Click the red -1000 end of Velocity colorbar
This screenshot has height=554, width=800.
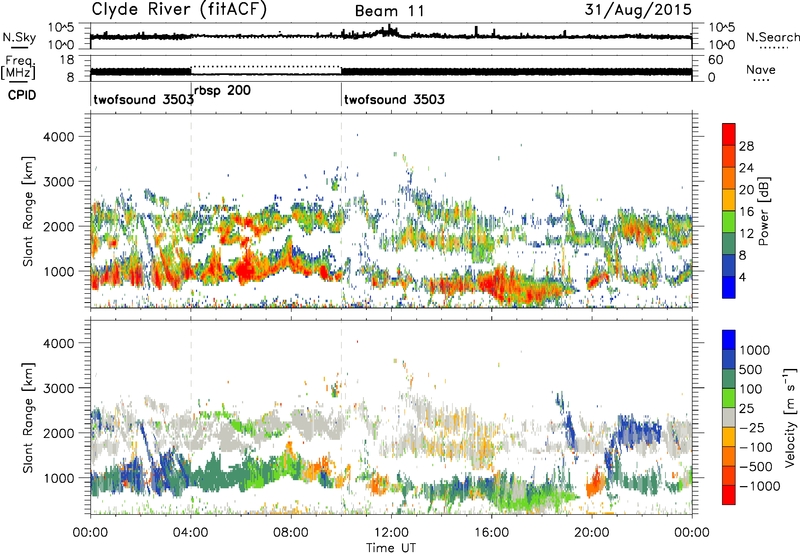[x=729, y=495]
